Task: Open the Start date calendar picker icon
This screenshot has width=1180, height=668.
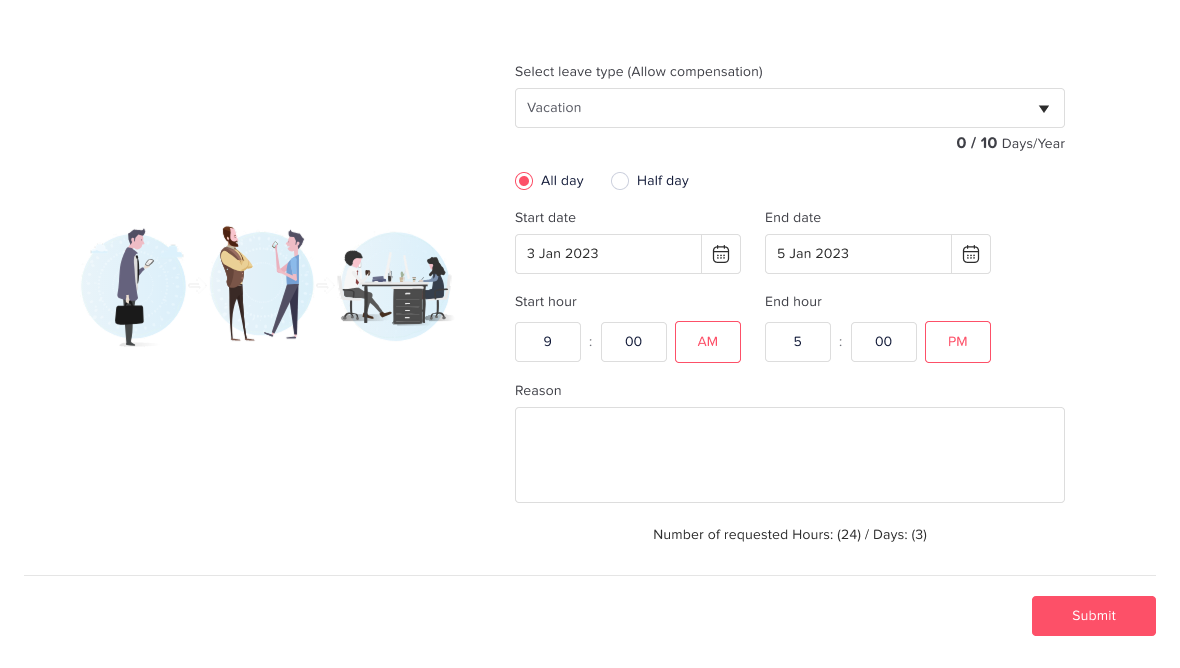Action: [721, 254]
